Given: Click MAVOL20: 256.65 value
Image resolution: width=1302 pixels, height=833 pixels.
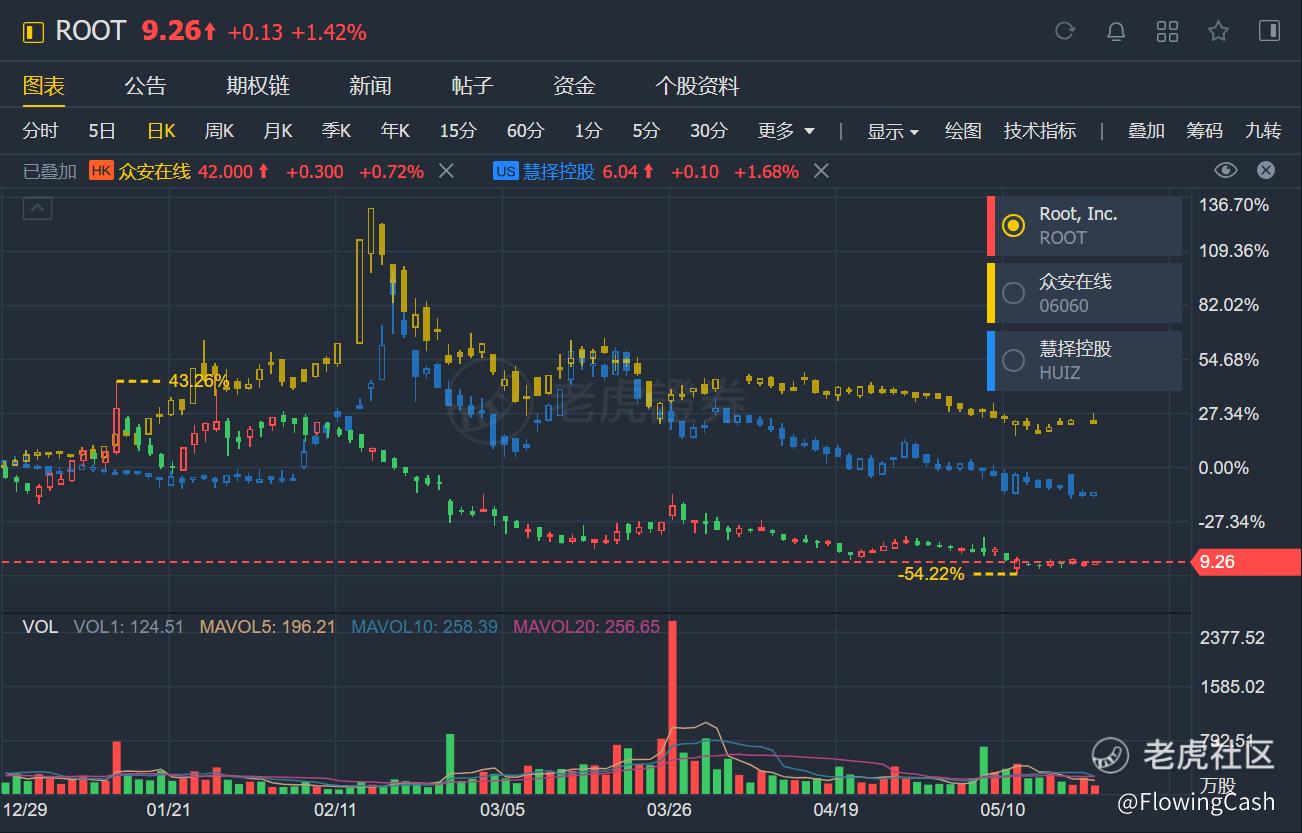Looking at the screenshot, I should [x=586, y=627].
